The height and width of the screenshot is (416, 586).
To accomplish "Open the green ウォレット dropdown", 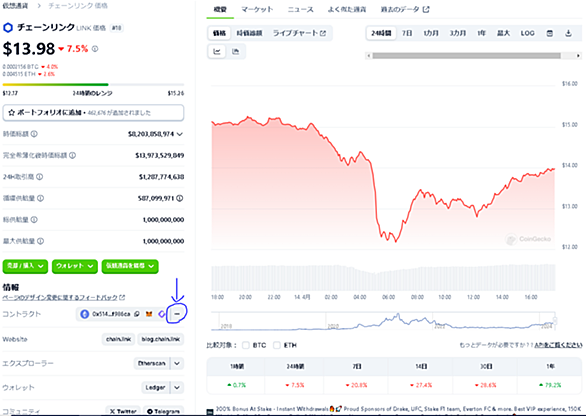I will 75,266.
